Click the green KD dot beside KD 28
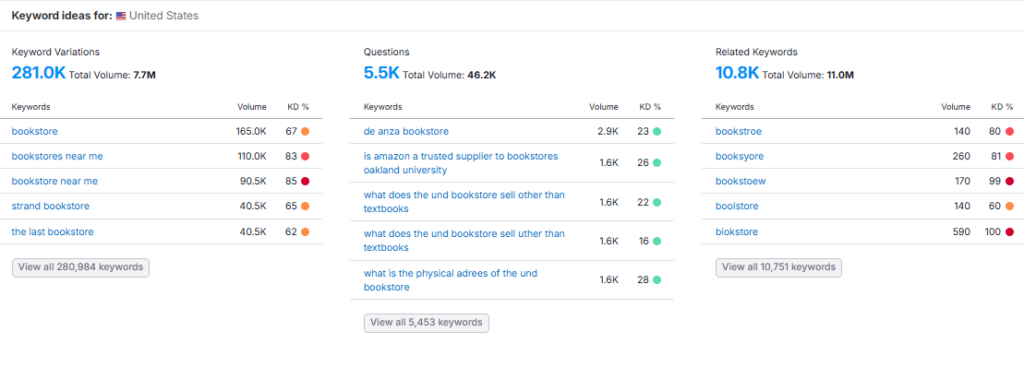 click(656, 280)
